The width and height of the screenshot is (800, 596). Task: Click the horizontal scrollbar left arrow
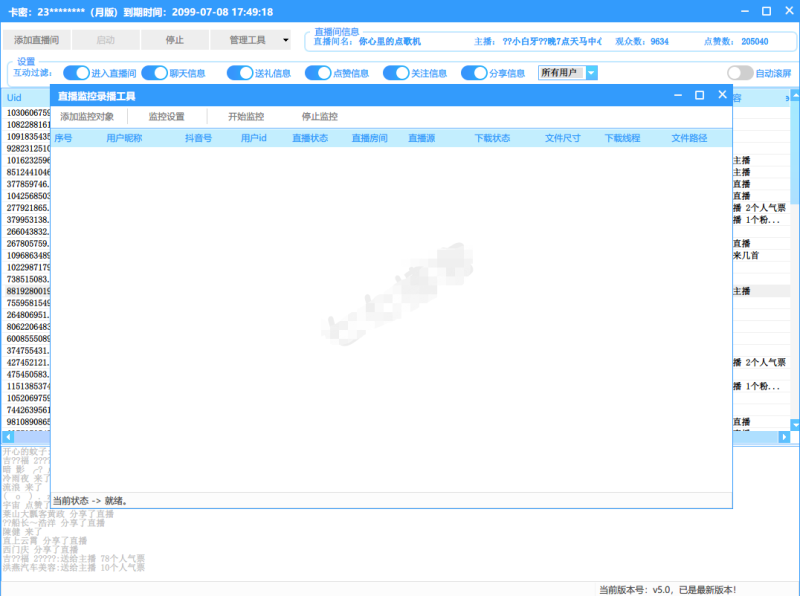pos(8,437)
